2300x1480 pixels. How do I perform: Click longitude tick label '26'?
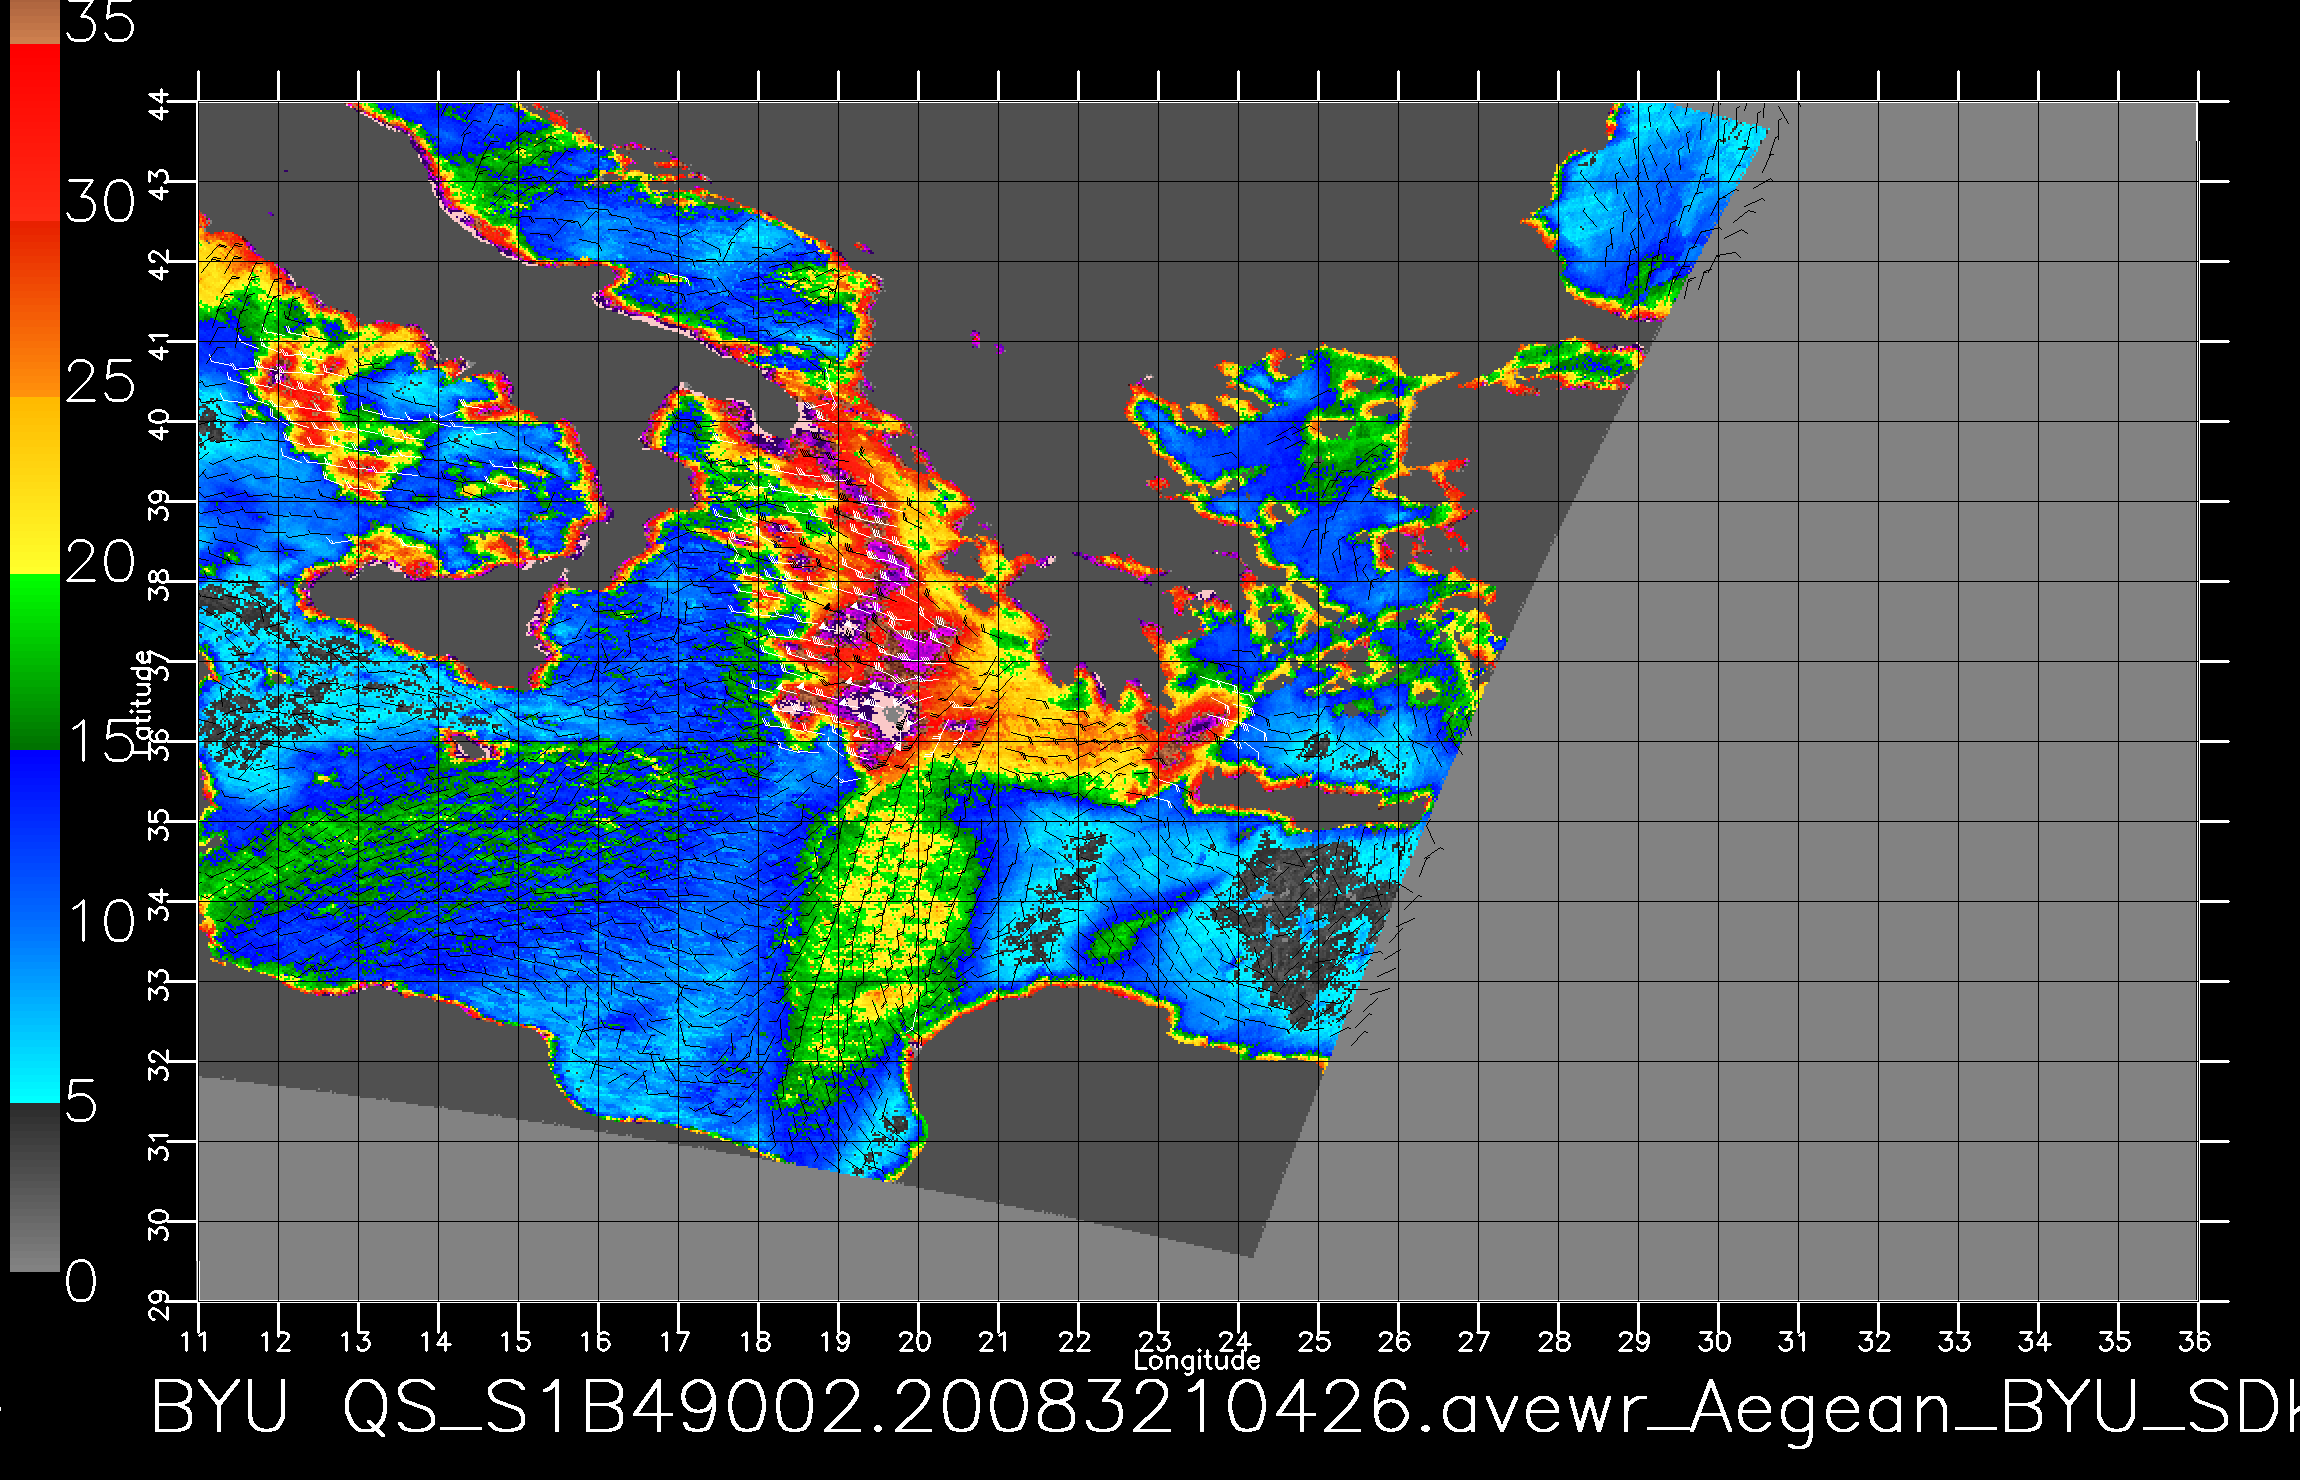click(1395, 1341)
